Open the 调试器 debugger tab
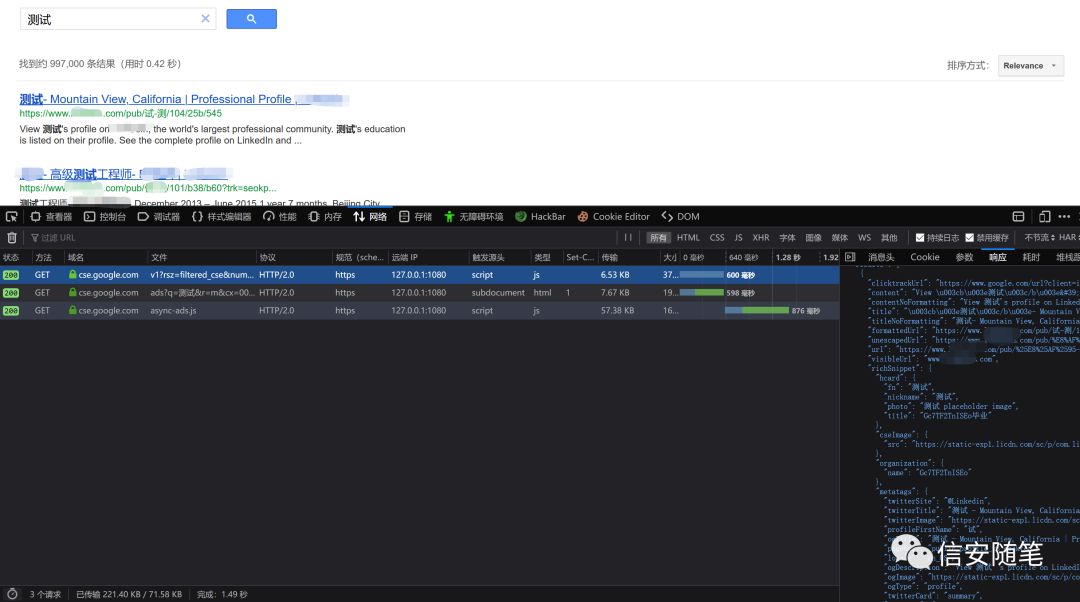The width and height of the screenshot is (1080, 602). (158, 217)
